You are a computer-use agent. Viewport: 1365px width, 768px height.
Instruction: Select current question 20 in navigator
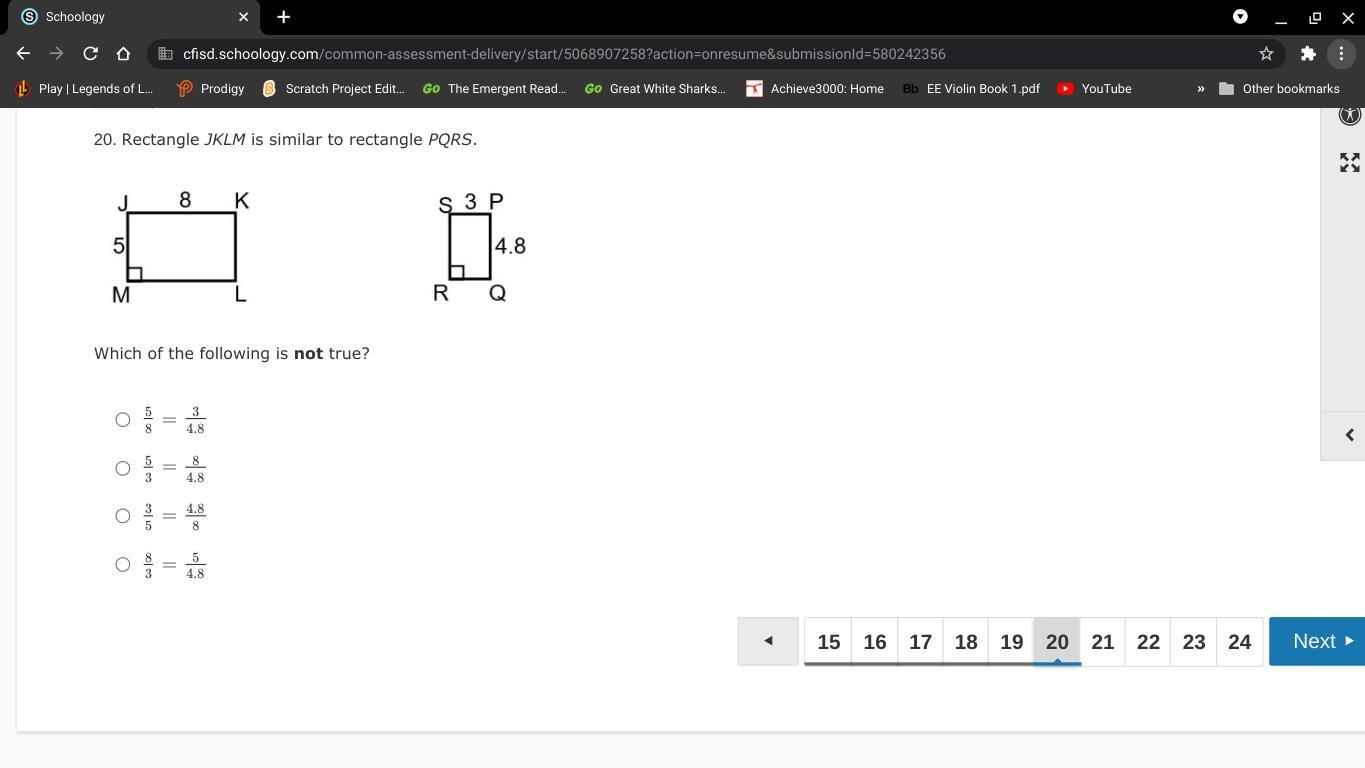[1057, 641]
